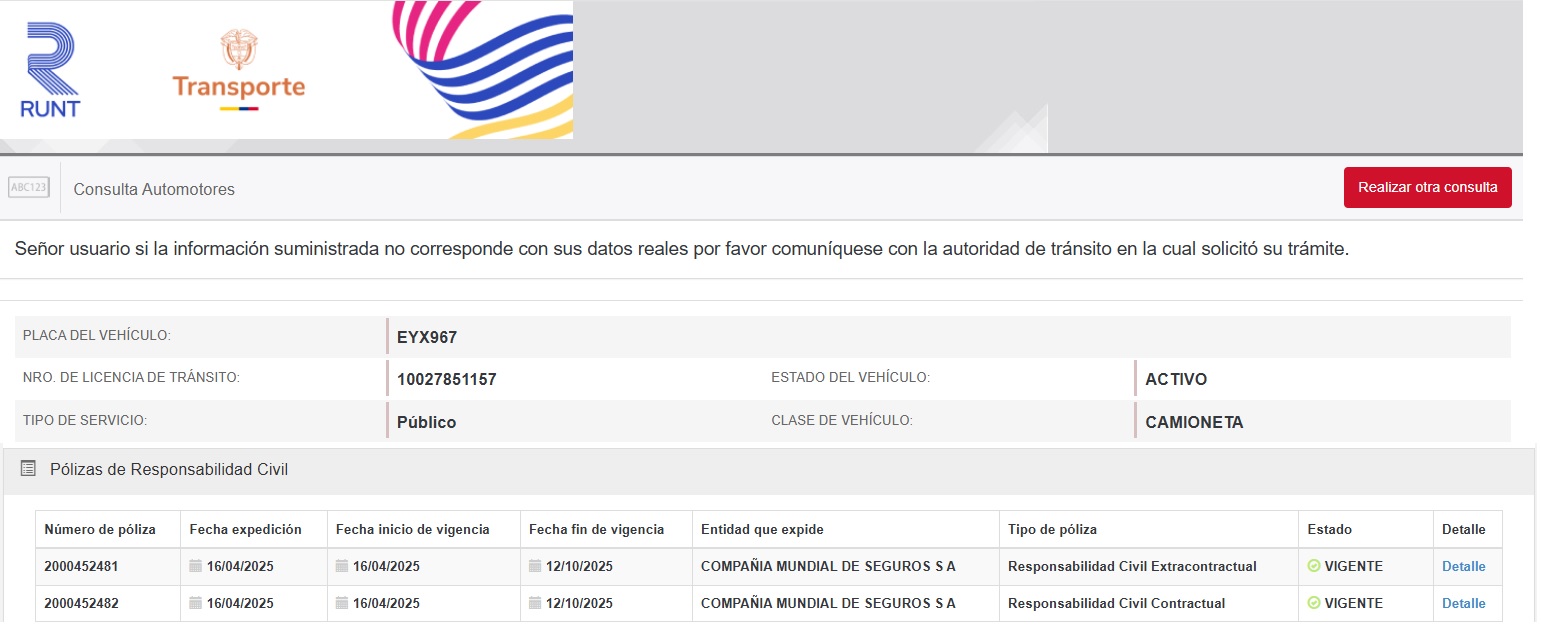Click calendar icon of Fecha inicio de vigencia for policy 2000452481
This screenshot has height=626, width=1541.
[x=342, y=566]
